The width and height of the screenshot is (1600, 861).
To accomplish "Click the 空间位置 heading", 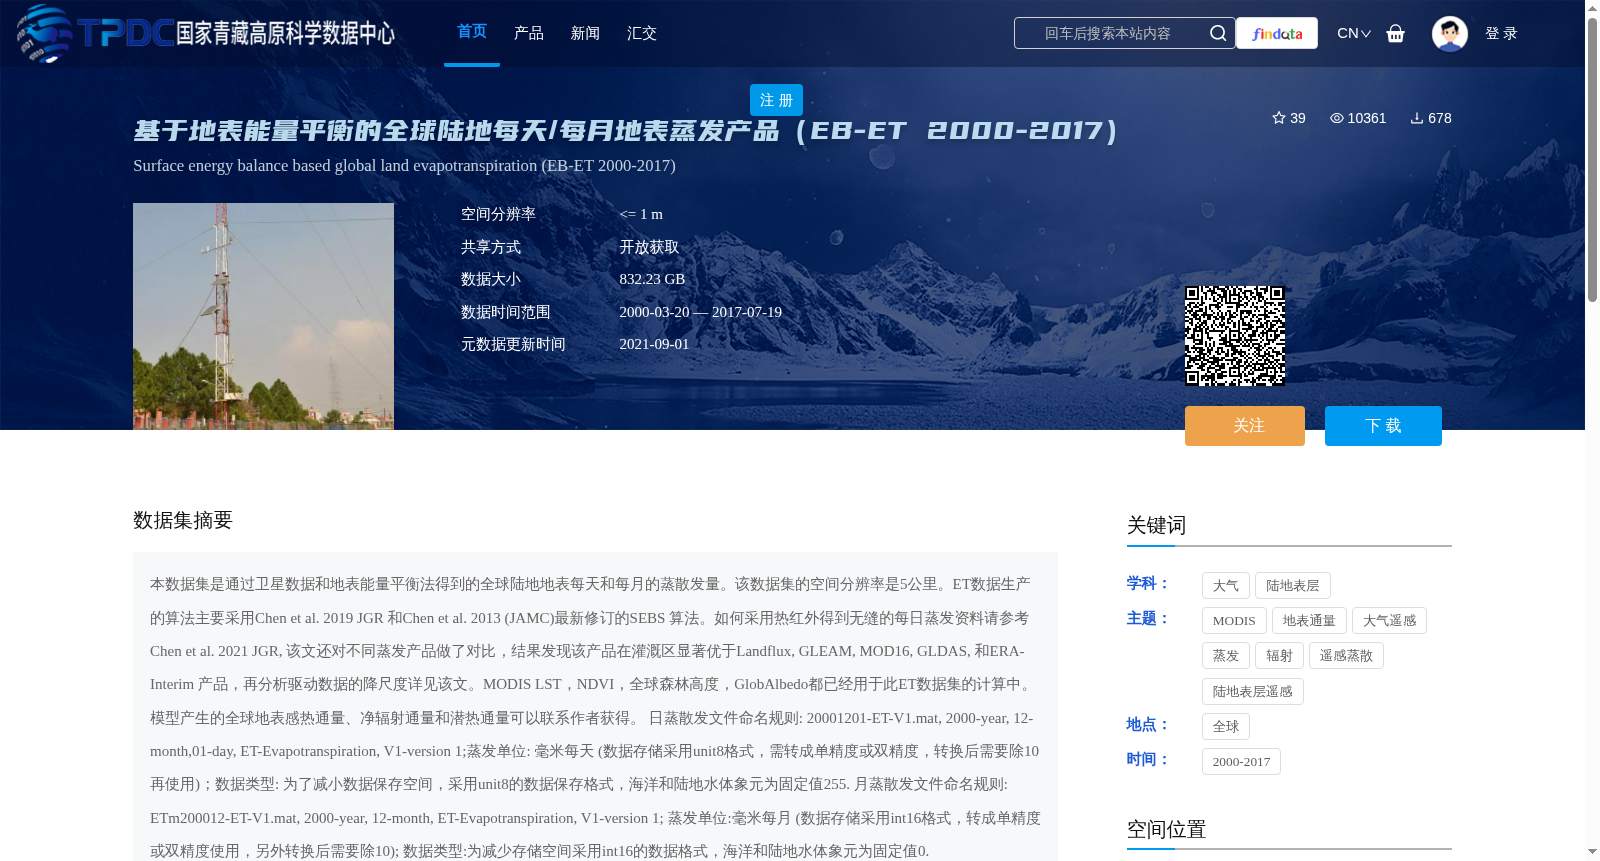I will pos(1166,829).
